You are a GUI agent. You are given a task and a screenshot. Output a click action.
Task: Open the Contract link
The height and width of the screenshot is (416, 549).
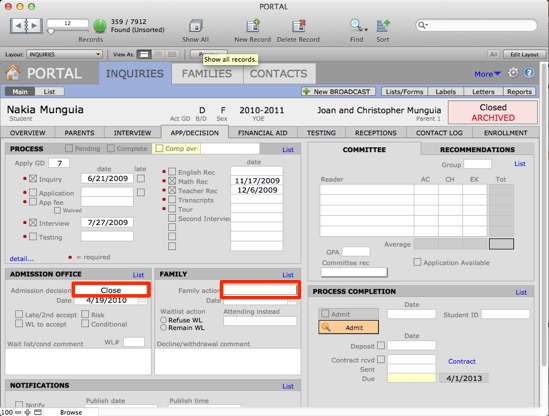coord(461,361)
